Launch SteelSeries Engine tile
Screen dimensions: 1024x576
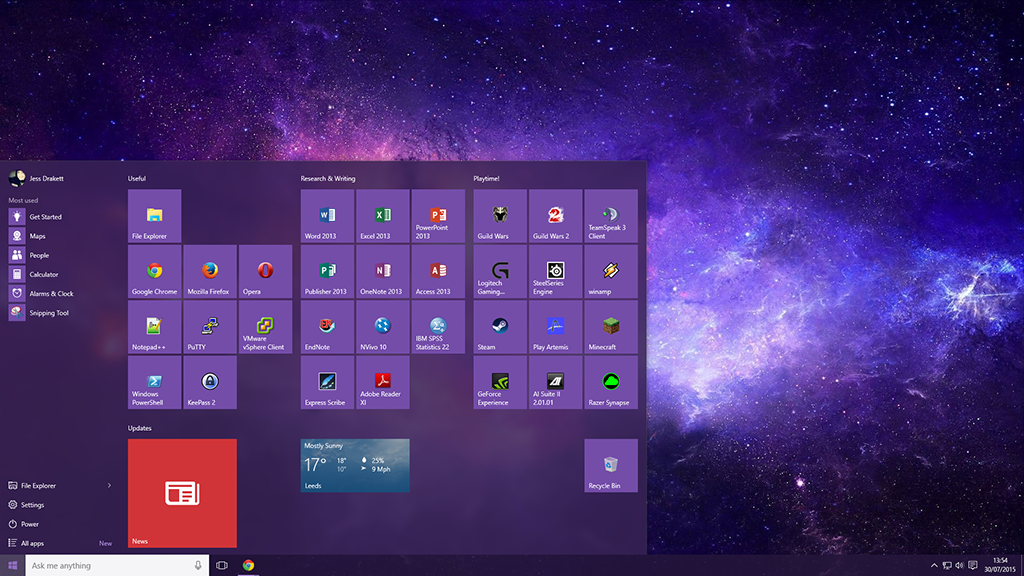tap(556, 272)
